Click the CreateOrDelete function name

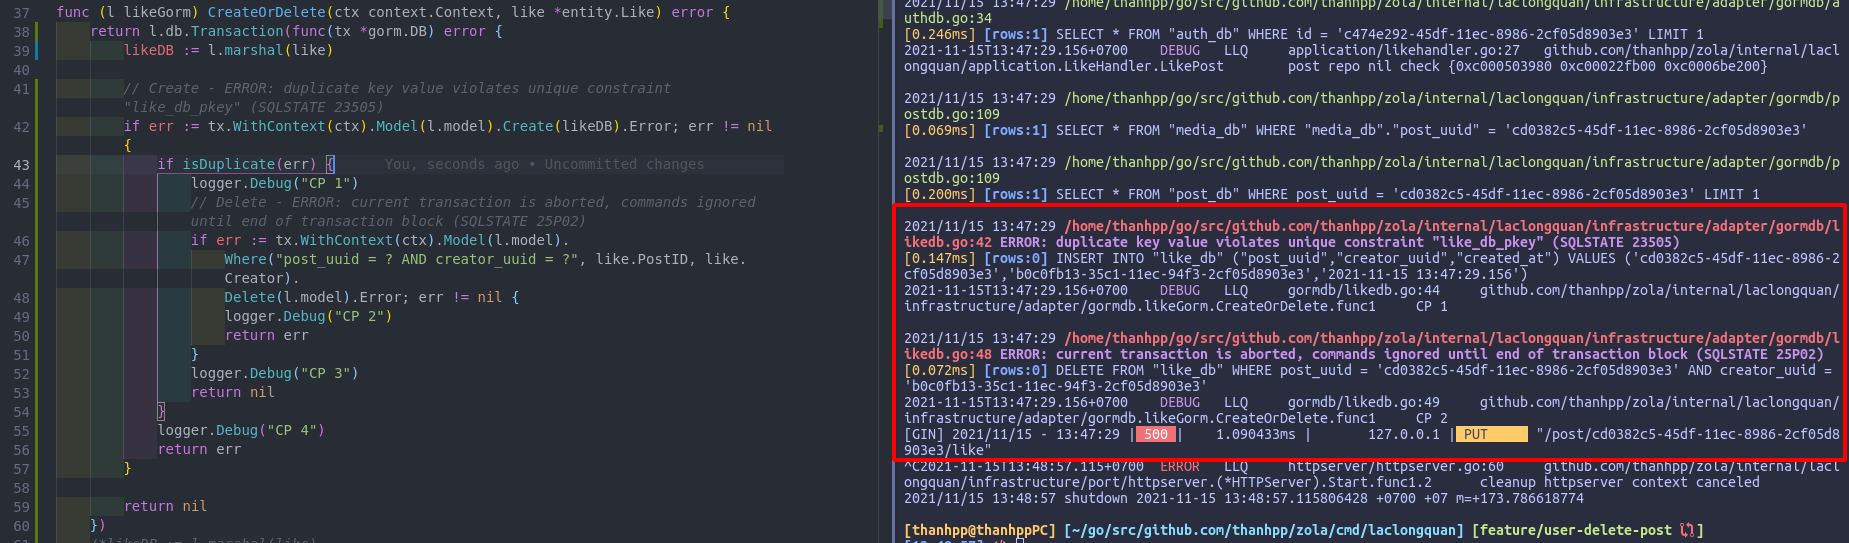click(x=266, y=12)
